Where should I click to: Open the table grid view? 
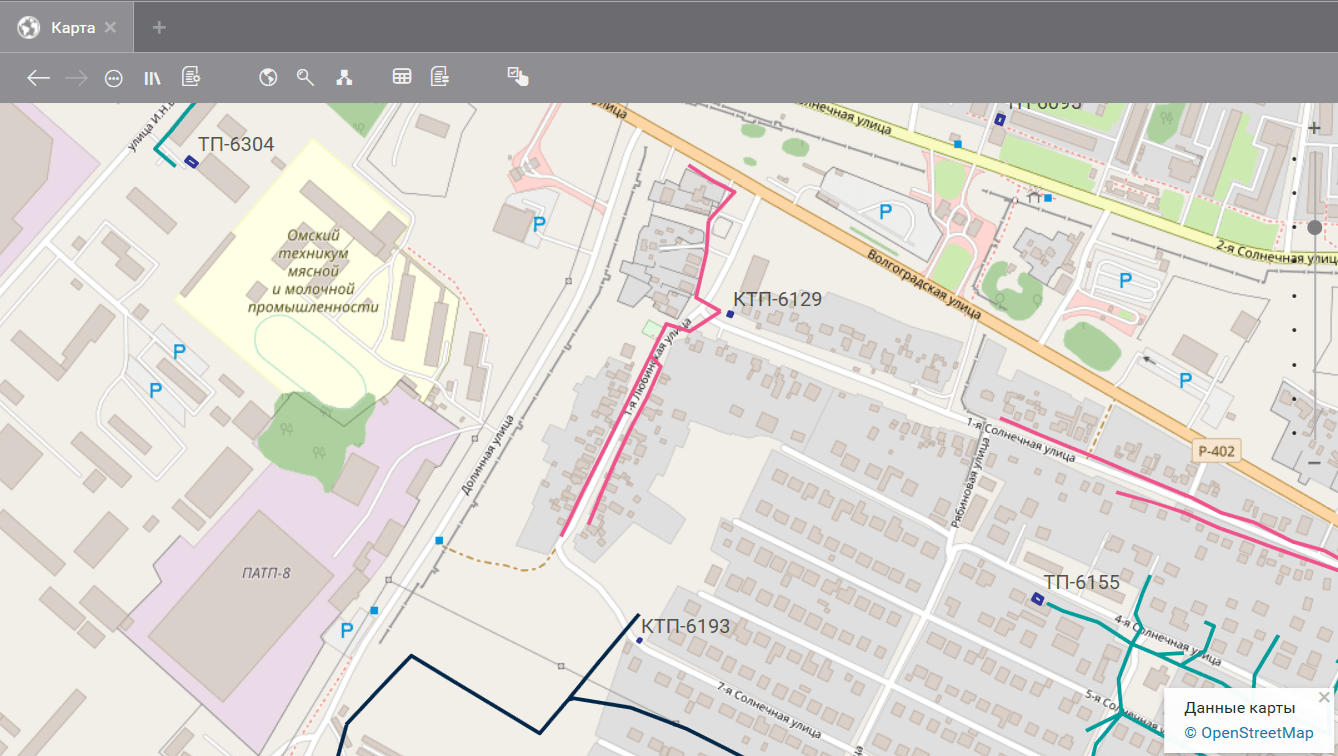[402, 77]
